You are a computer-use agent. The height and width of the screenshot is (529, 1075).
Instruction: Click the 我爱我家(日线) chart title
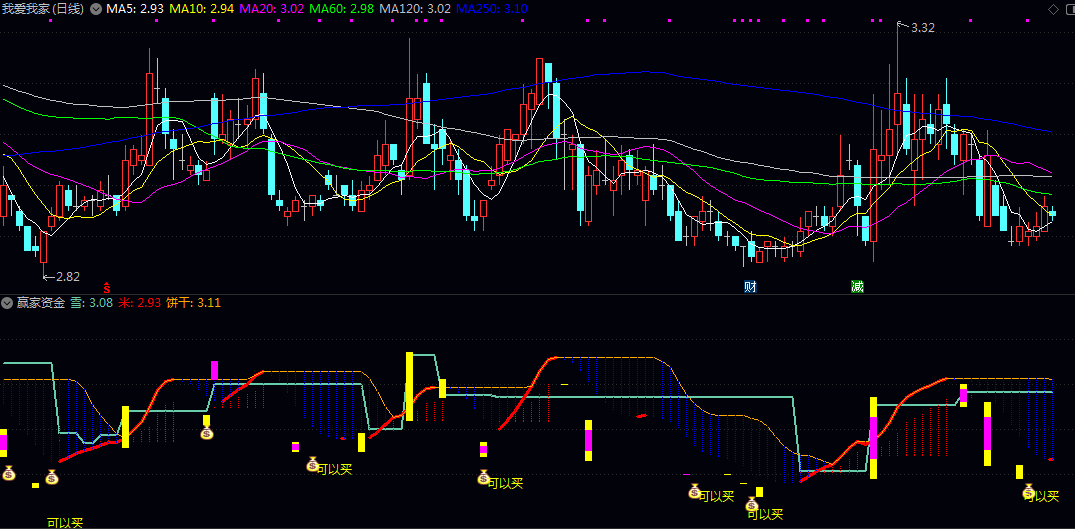coord(43,10)
